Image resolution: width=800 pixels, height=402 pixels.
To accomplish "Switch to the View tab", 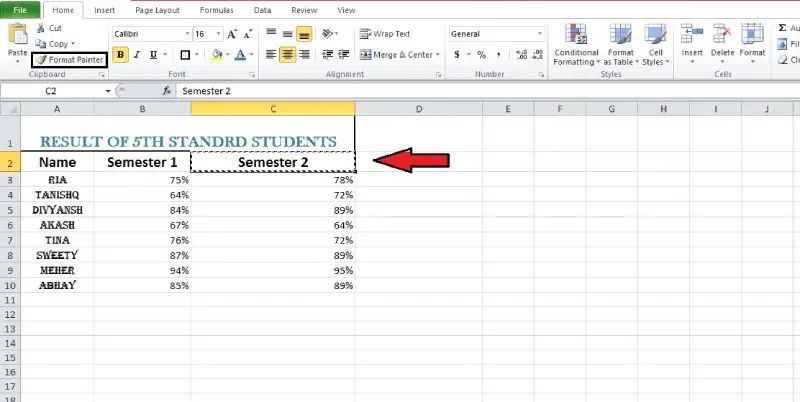I will (346, 10).
